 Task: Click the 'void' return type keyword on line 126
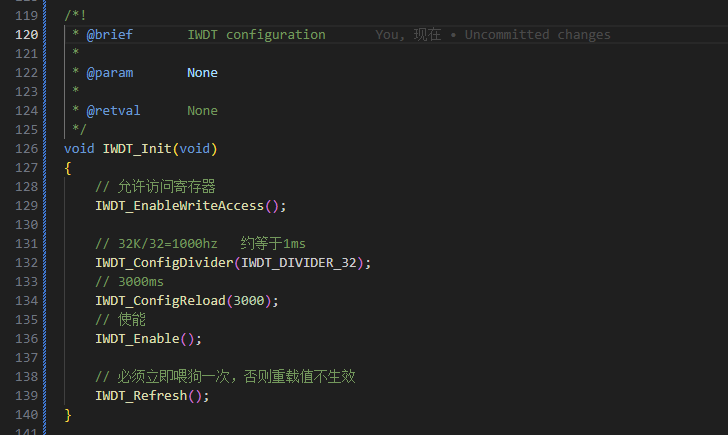79,148
